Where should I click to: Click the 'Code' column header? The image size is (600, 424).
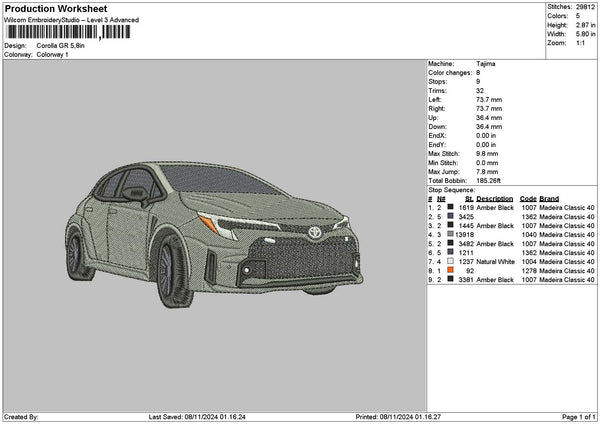pos(528,199)
